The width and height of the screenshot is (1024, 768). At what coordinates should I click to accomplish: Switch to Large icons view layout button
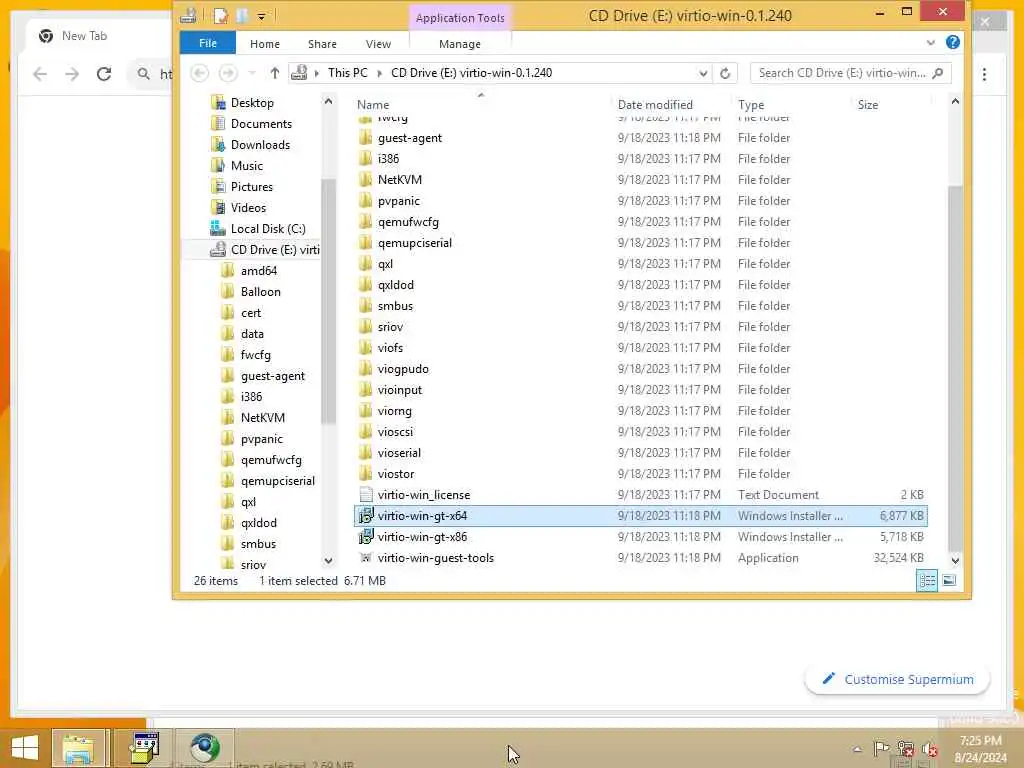tap(949, 580)
